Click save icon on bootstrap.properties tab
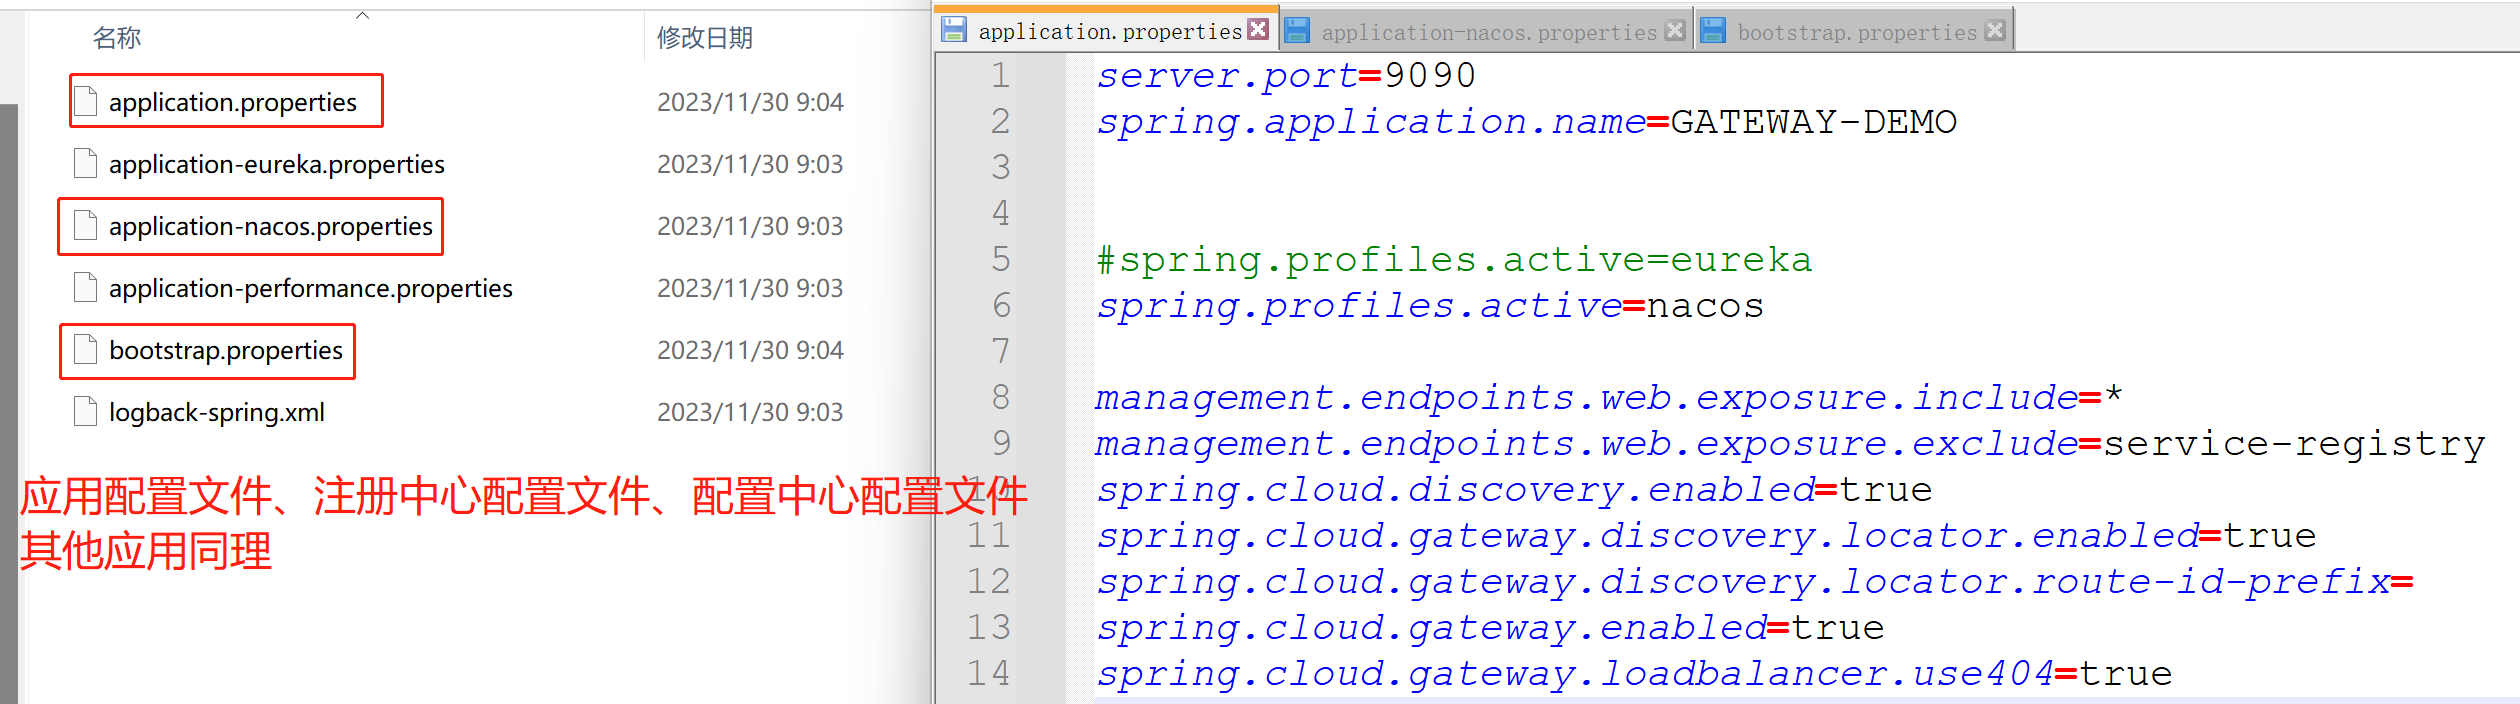This screenshot has height=704, width=2520. pyautogui.click(x=1713, y=31)
